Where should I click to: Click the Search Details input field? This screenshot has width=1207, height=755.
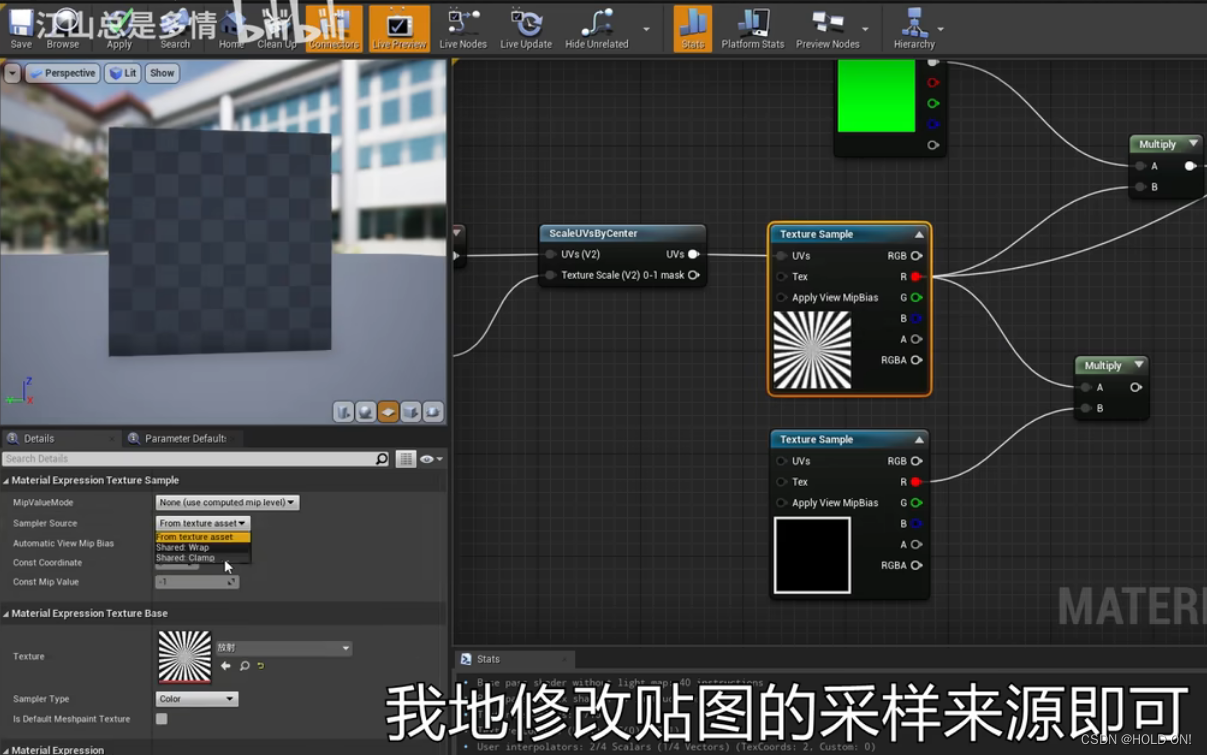tap(180, 458)
